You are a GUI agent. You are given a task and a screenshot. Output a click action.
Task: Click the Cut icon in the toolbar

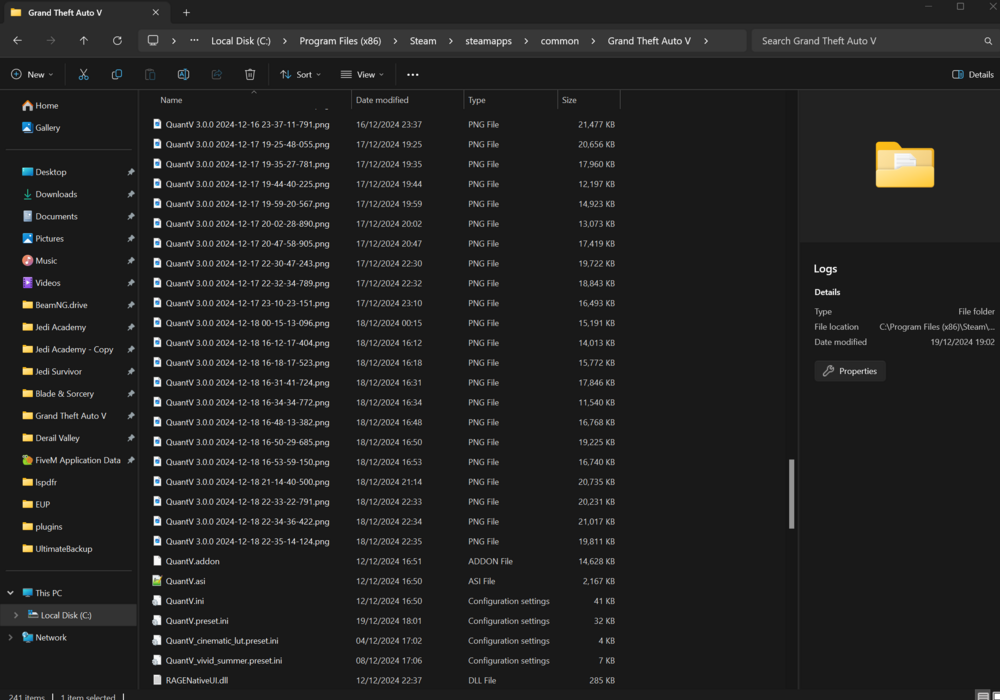(x=83, y=74)
